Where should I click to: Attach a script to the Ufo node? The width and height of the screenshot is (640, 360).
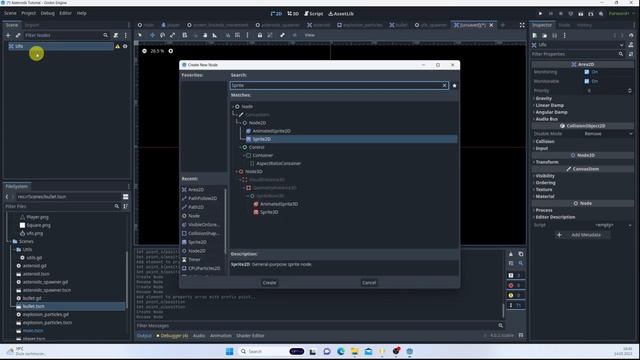point(116,36)
